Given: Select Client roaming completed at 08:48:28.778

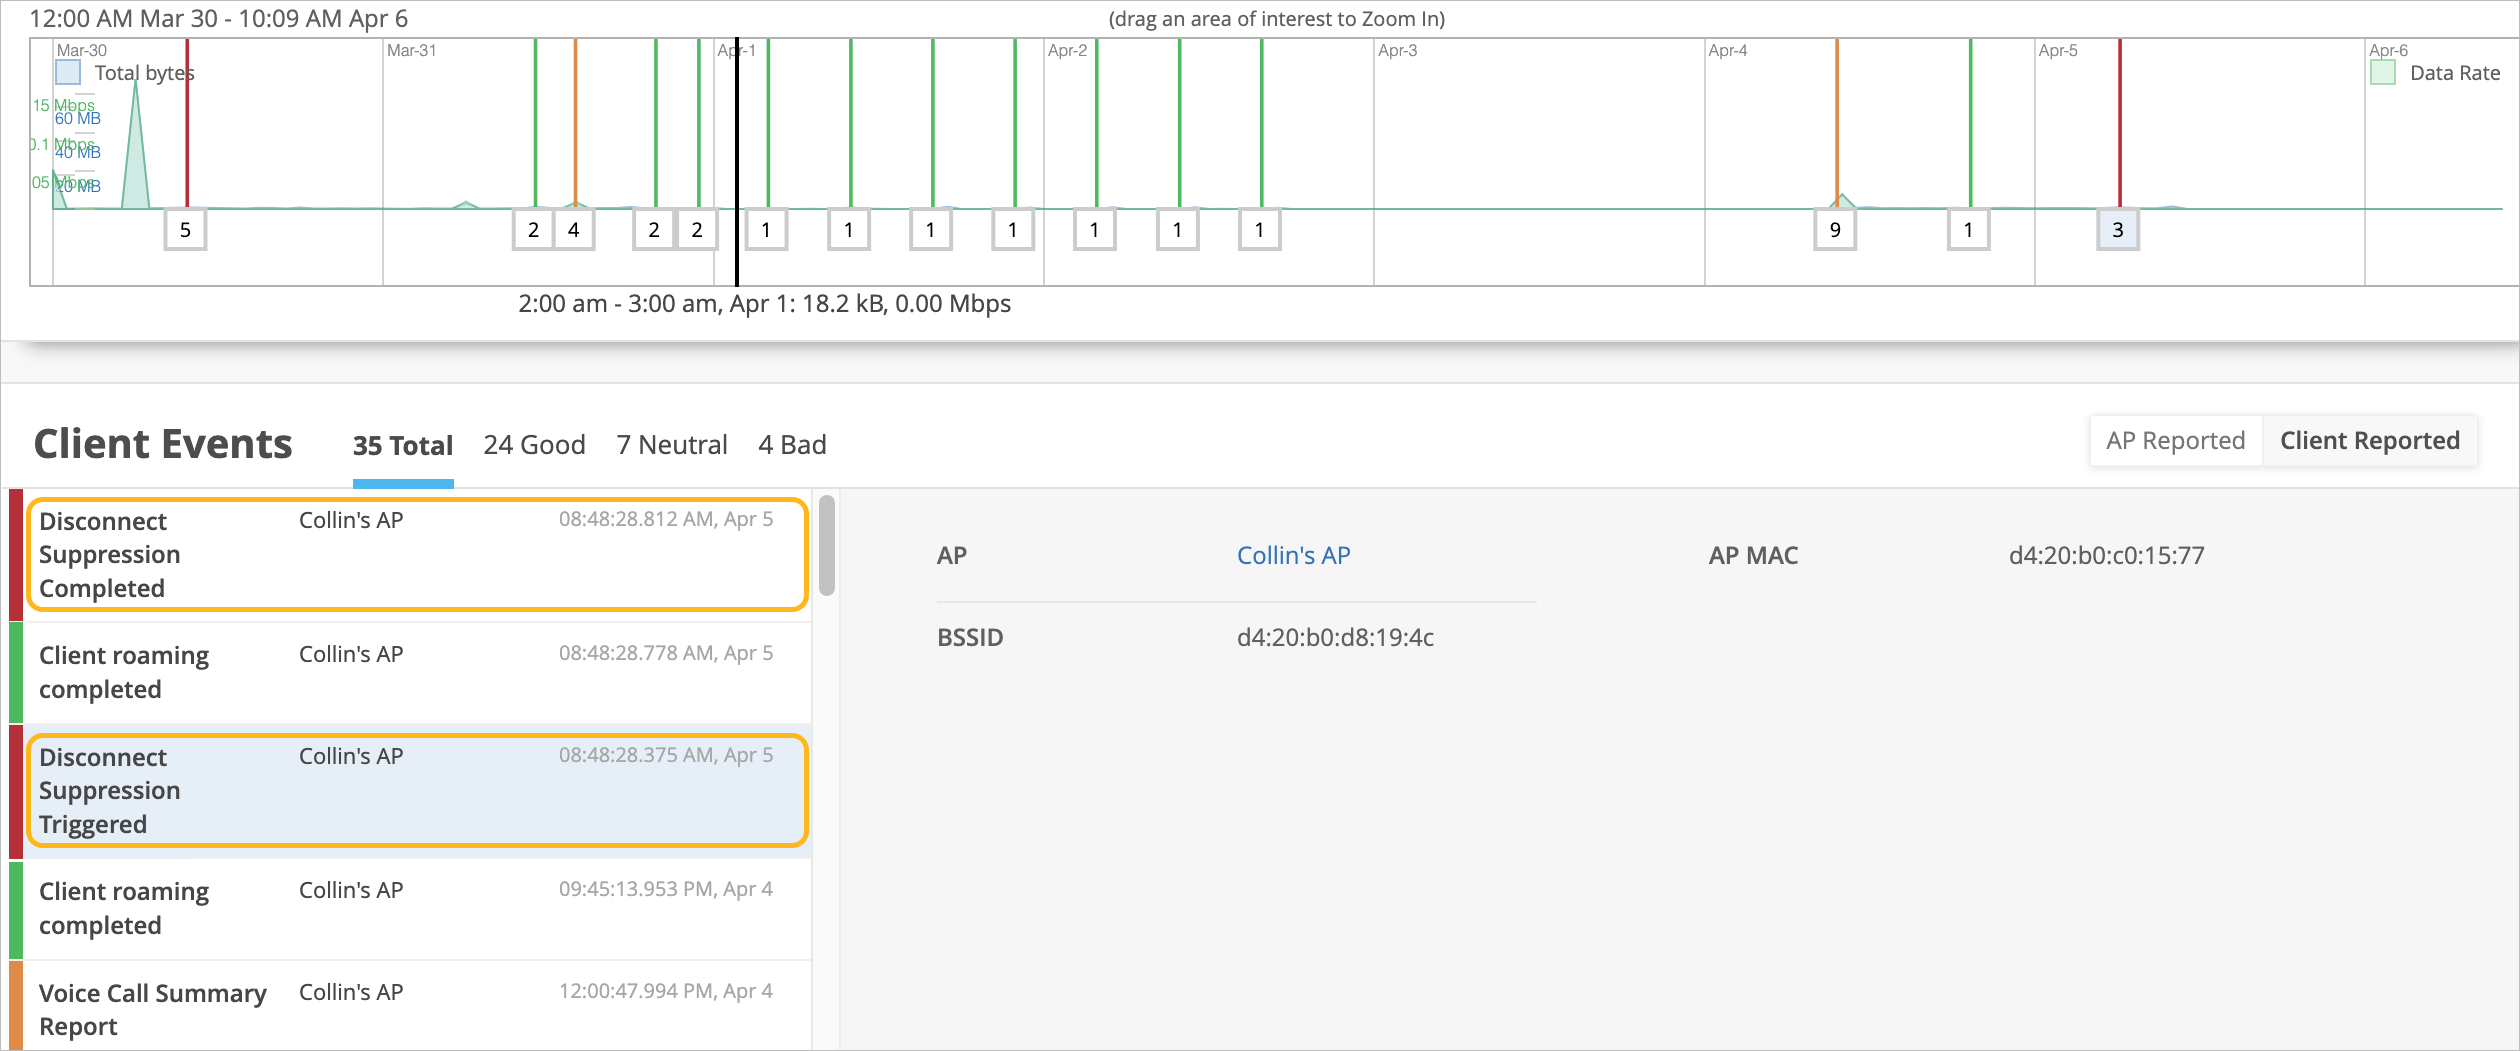Looking at the screenshot, I should click(x=416, y=672).
